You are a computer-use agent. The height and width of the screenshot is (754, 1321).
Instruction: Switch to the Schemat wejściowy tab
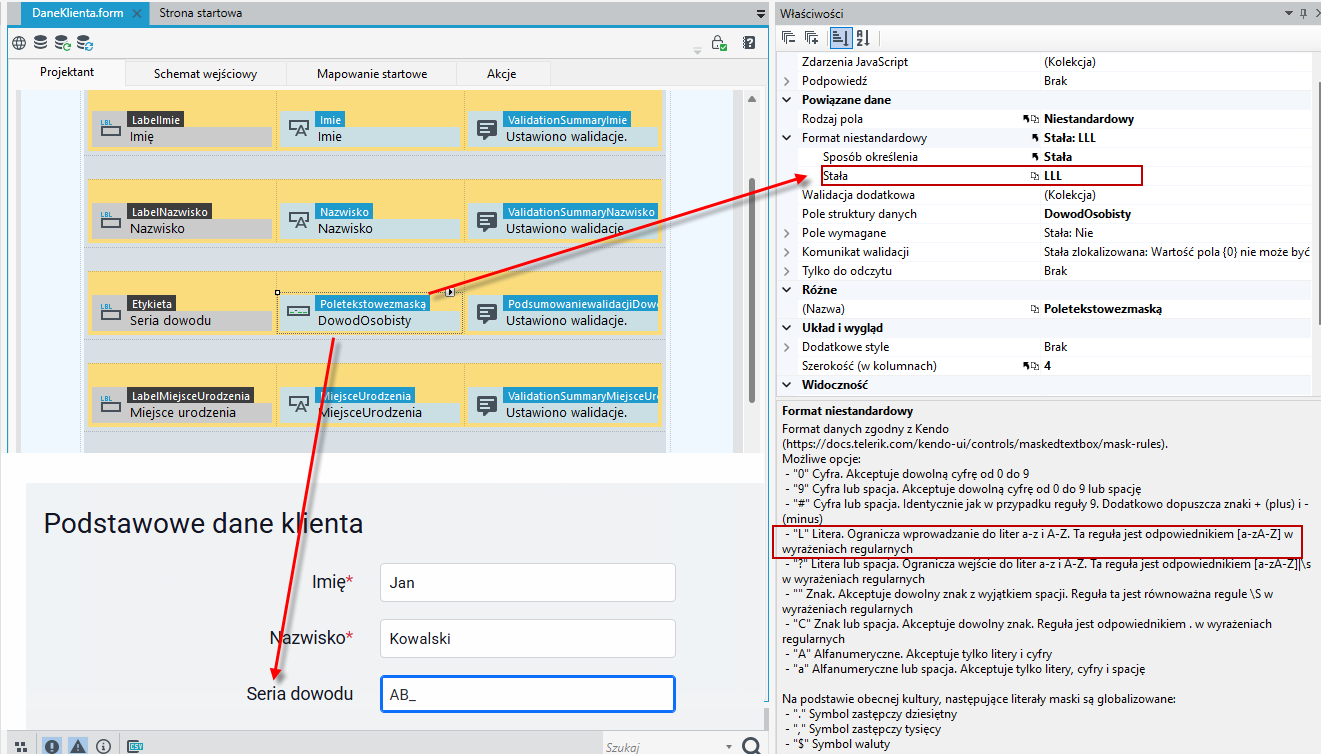pos(205,74)
